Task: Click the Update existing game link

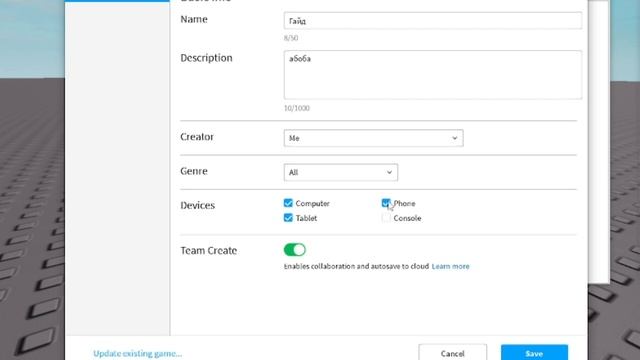Action: click(x=138, y=353)
